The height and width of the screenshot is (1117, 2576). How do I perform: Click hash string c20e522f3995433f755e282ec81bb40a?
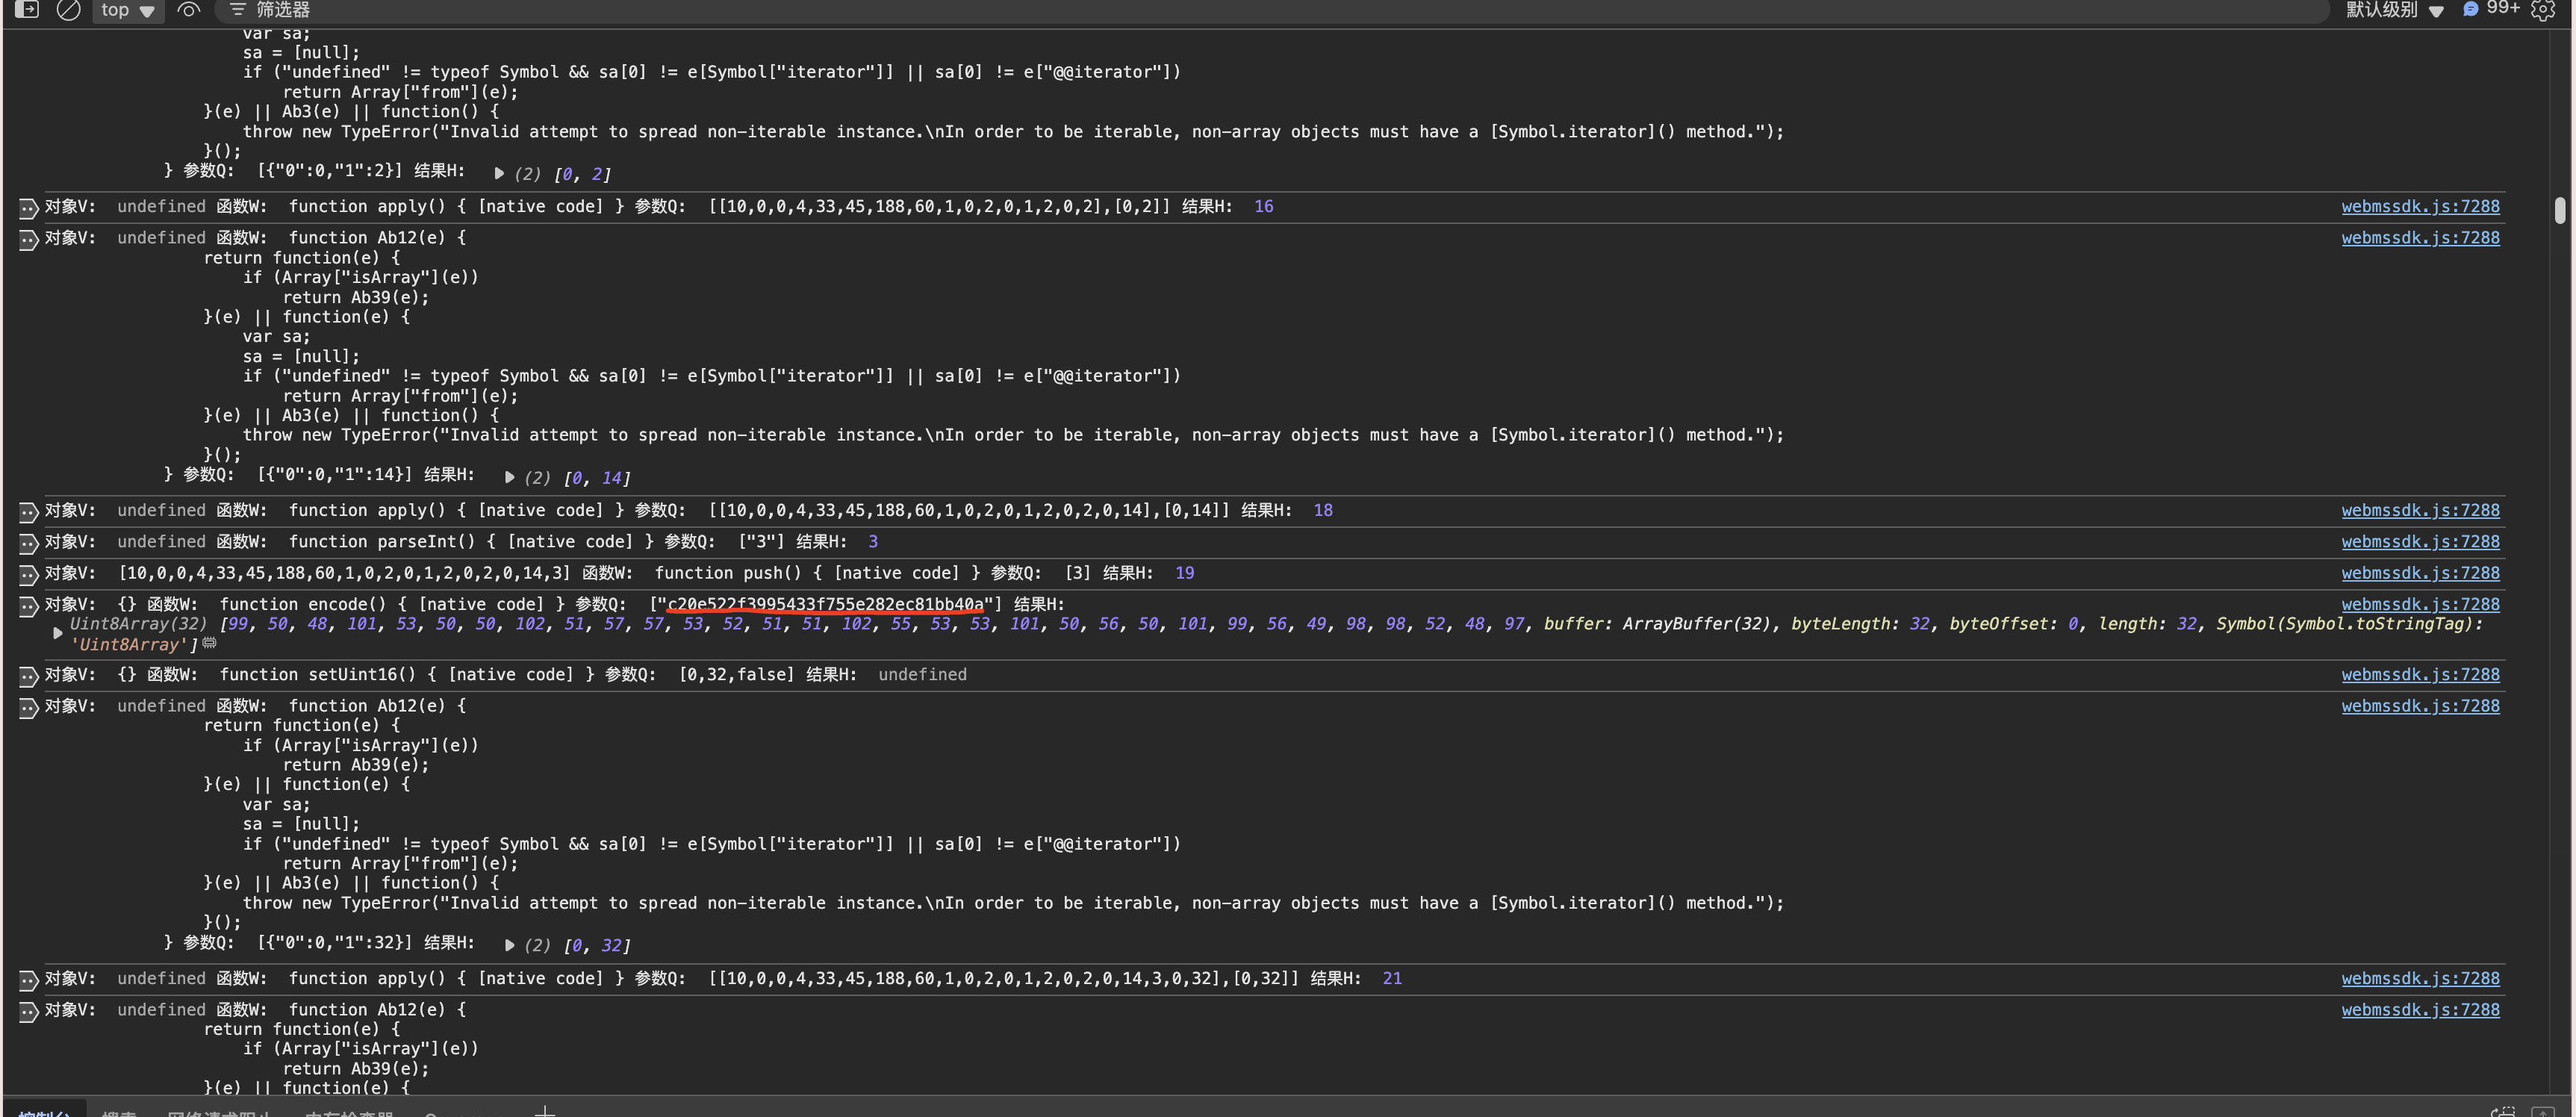pos(825,604)
